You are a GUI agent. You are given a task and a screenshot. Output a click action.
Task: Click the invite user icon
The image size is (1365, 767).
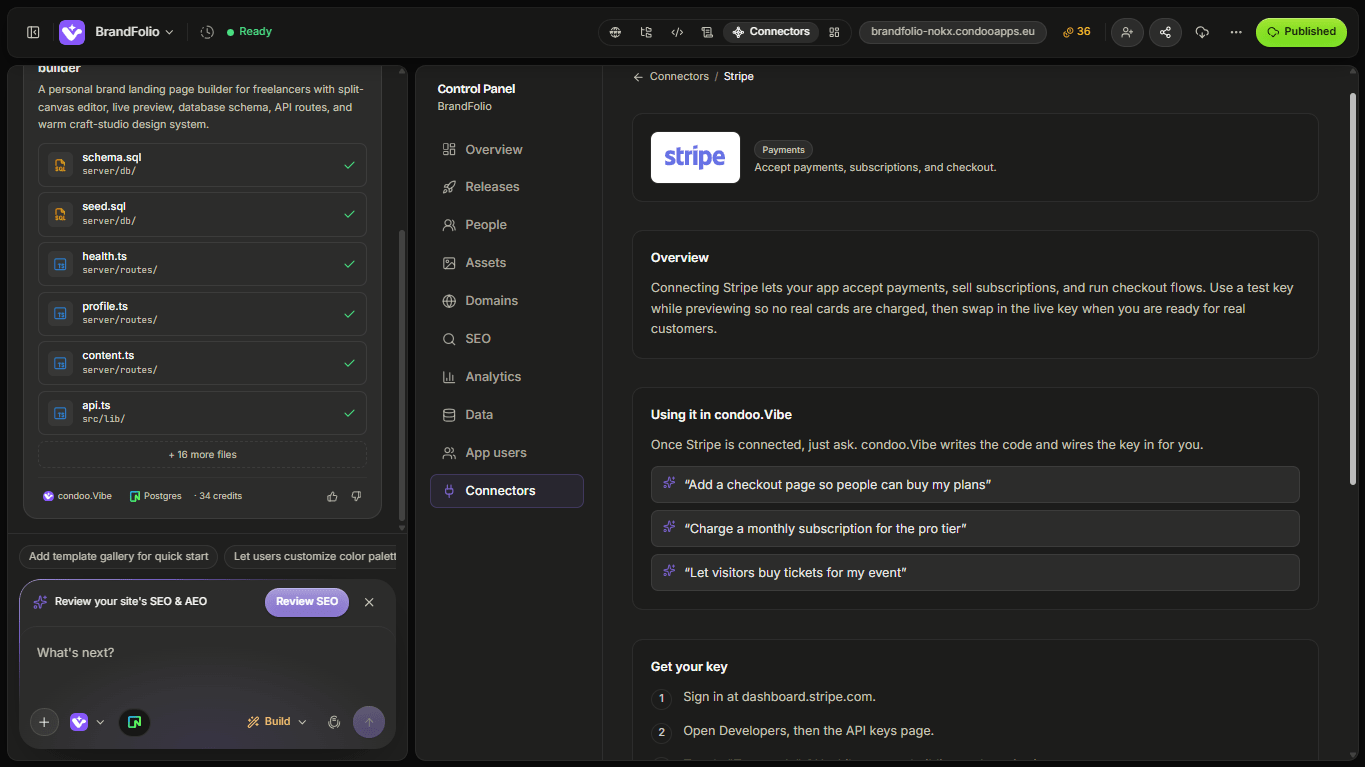pos(1127,32)
